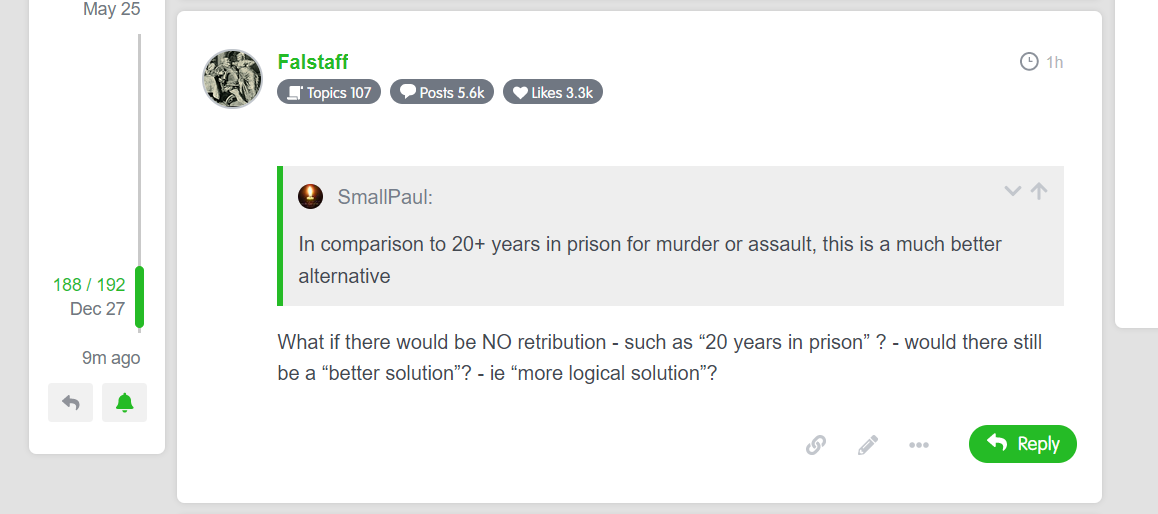Expand the SmallPaul quote with chevron
Image resolution: width=1158 pixels, height=514 pixels.
click(x=1013, y=190)
